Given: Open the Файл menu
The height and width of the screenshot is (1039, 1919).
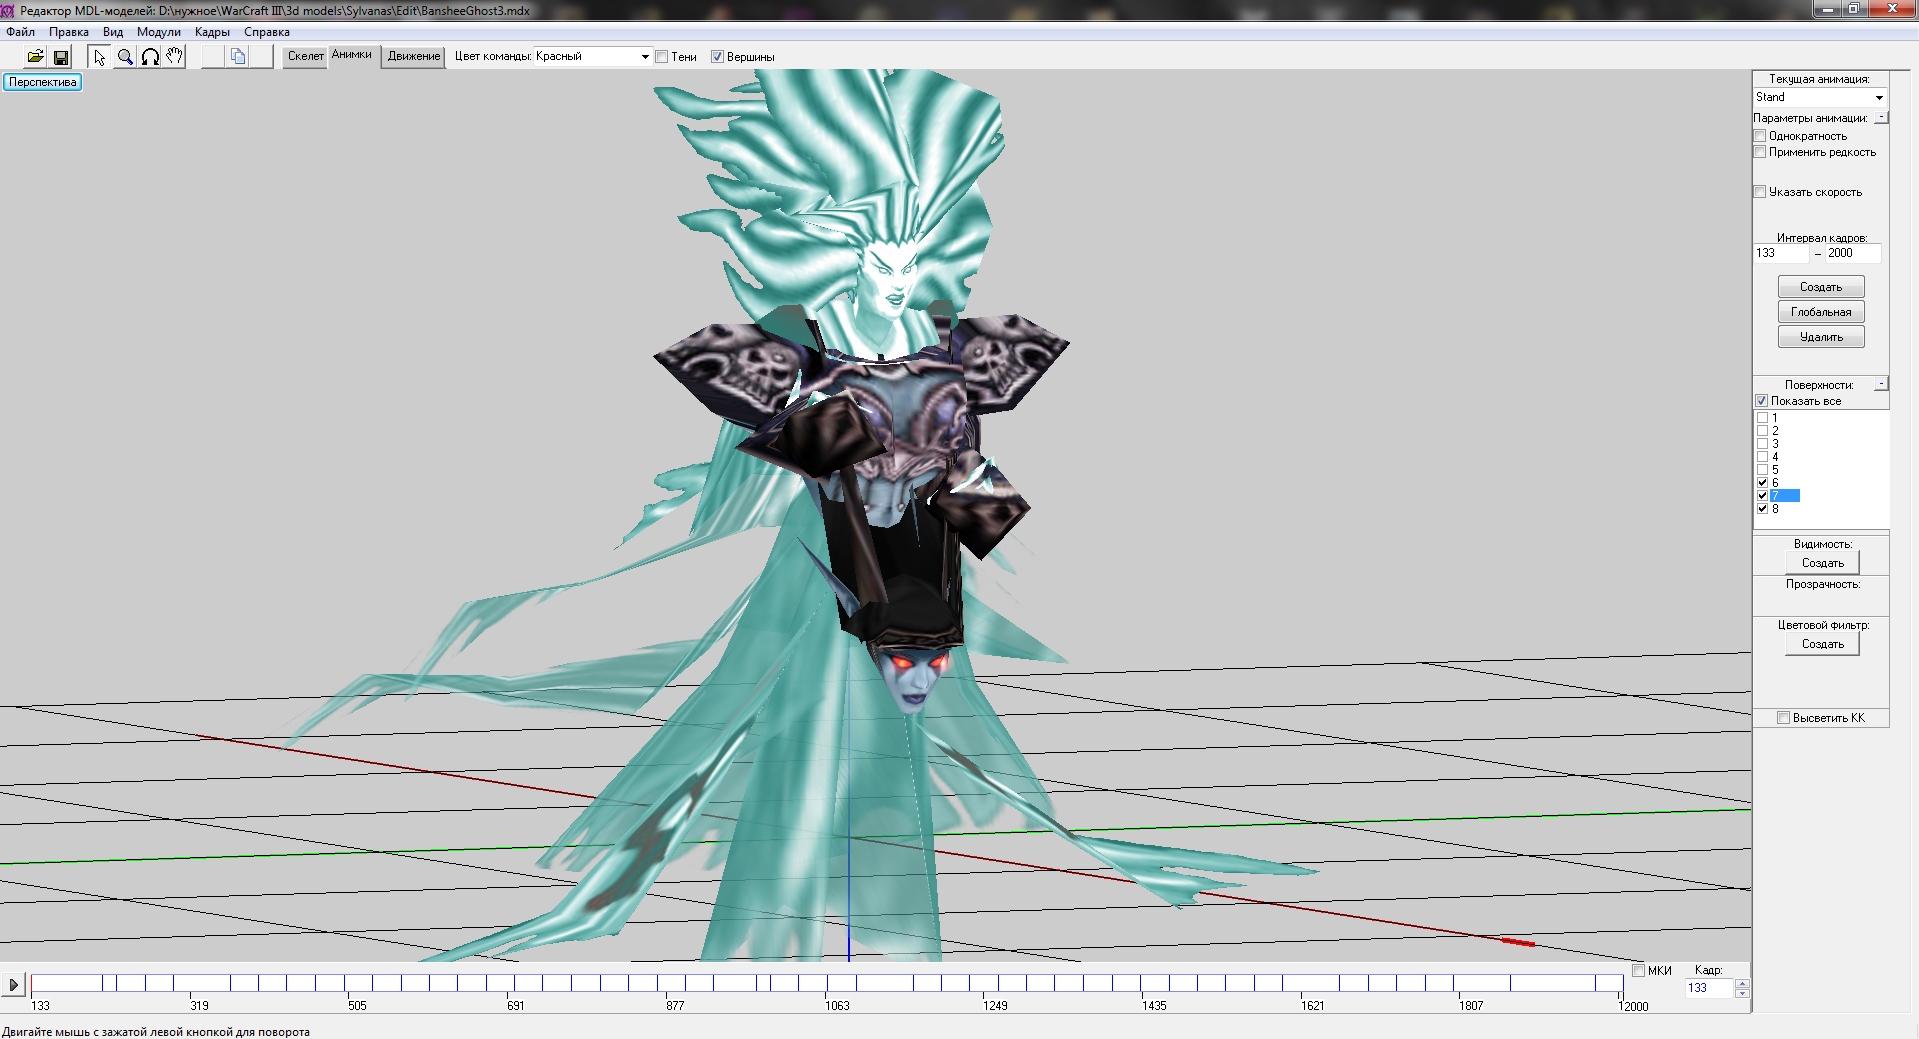Looking at the screenshot, I should pos(20,32).
